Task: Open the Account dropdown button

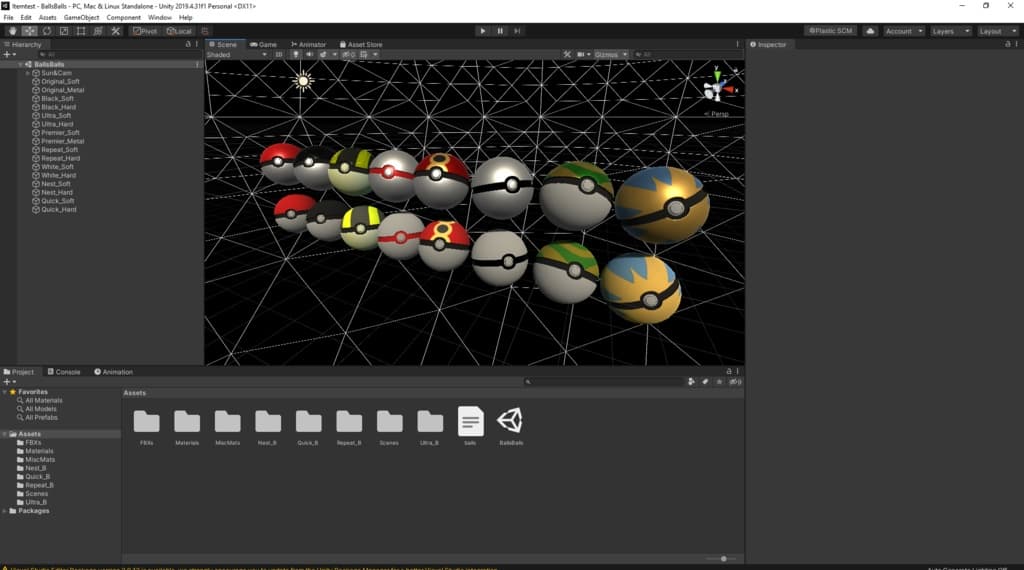Action: pos(903,31)
